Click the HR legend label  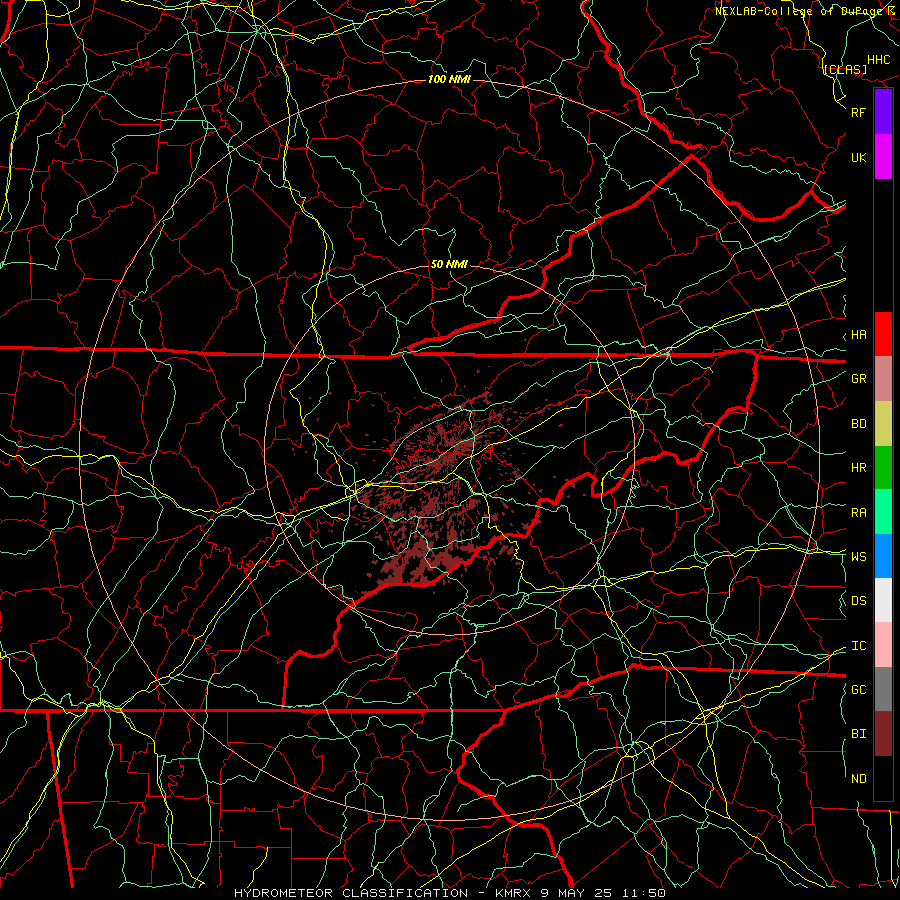pyautogui.click(x=859, y=467)
